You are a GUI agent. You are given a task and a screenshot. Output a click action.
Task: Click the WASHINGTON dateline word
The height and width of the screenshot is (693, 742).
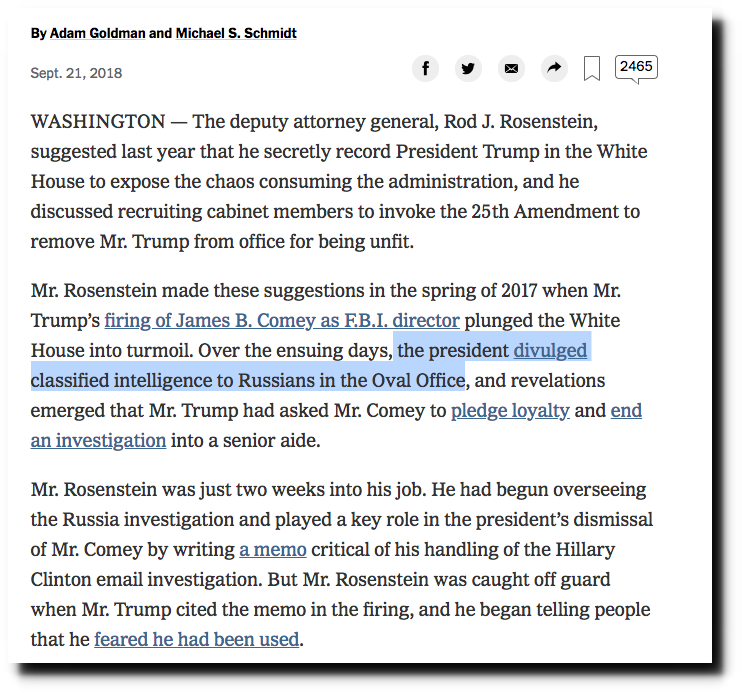[x=98, y=122]
